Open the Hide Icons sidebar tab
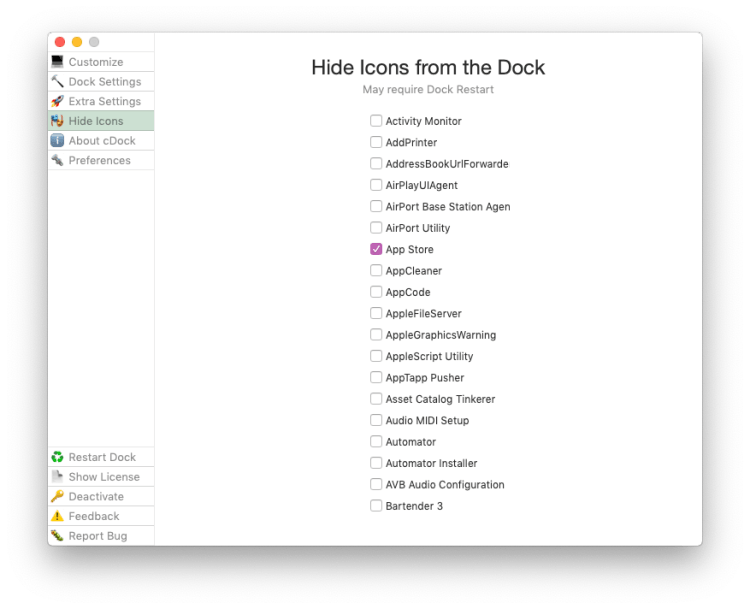 [101, 121]
